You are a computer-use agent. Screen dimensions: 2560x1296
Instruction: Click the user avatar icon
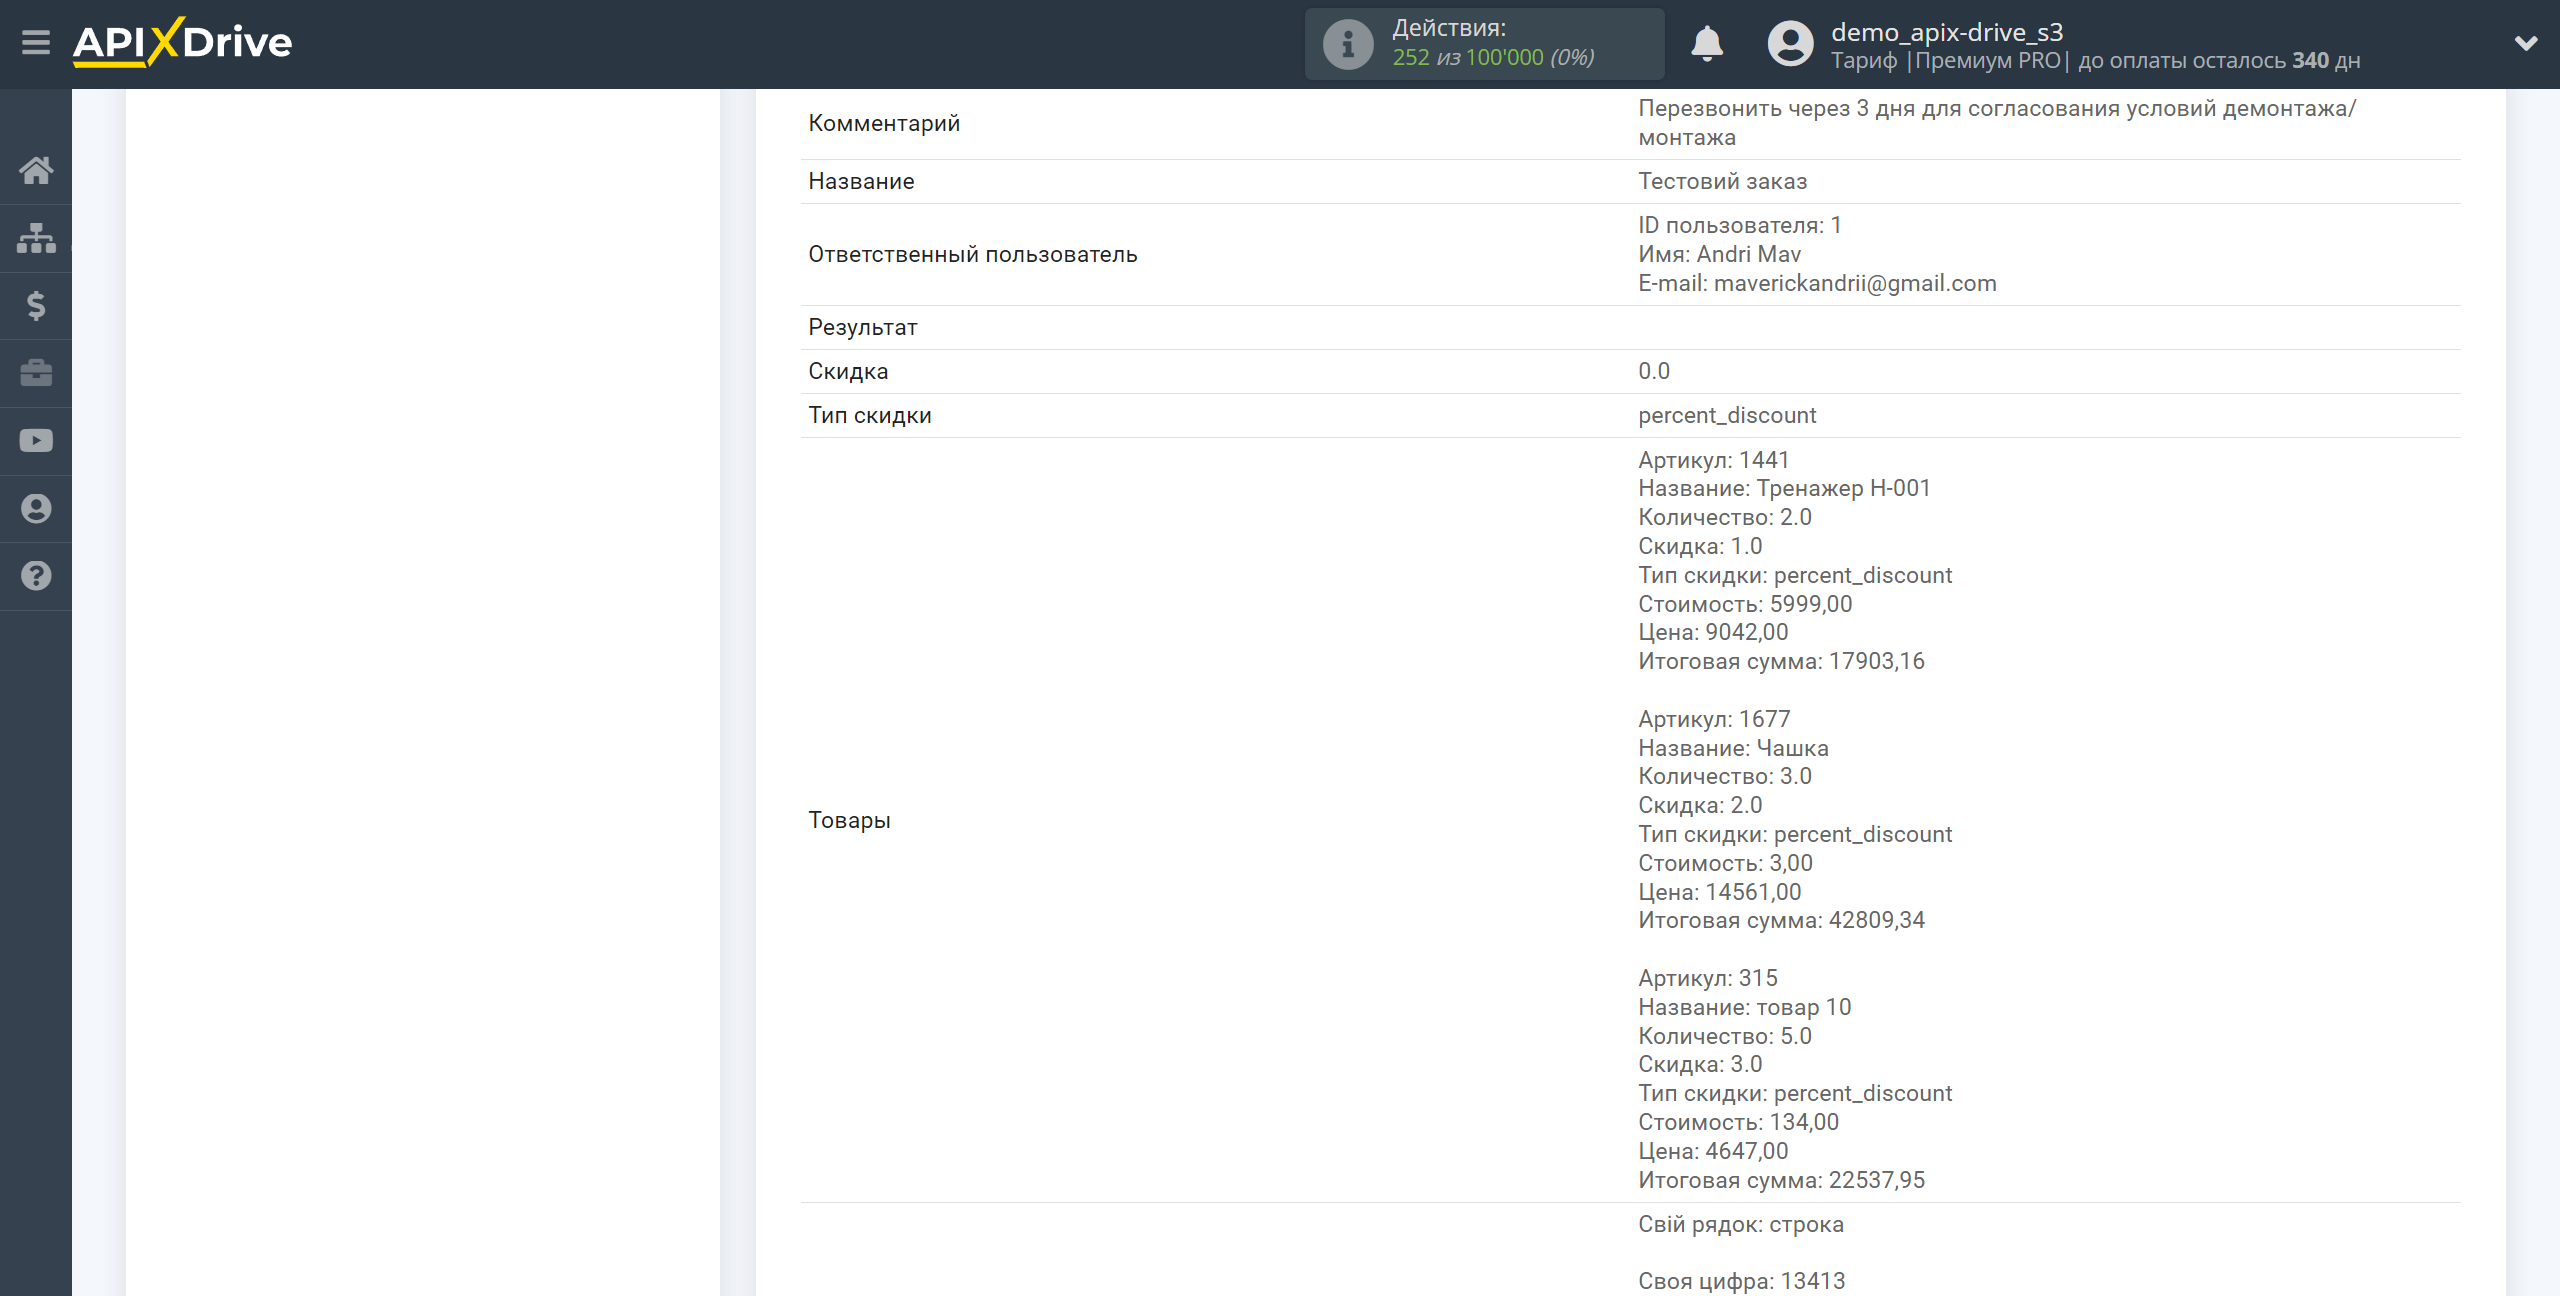pos(1790,44)
